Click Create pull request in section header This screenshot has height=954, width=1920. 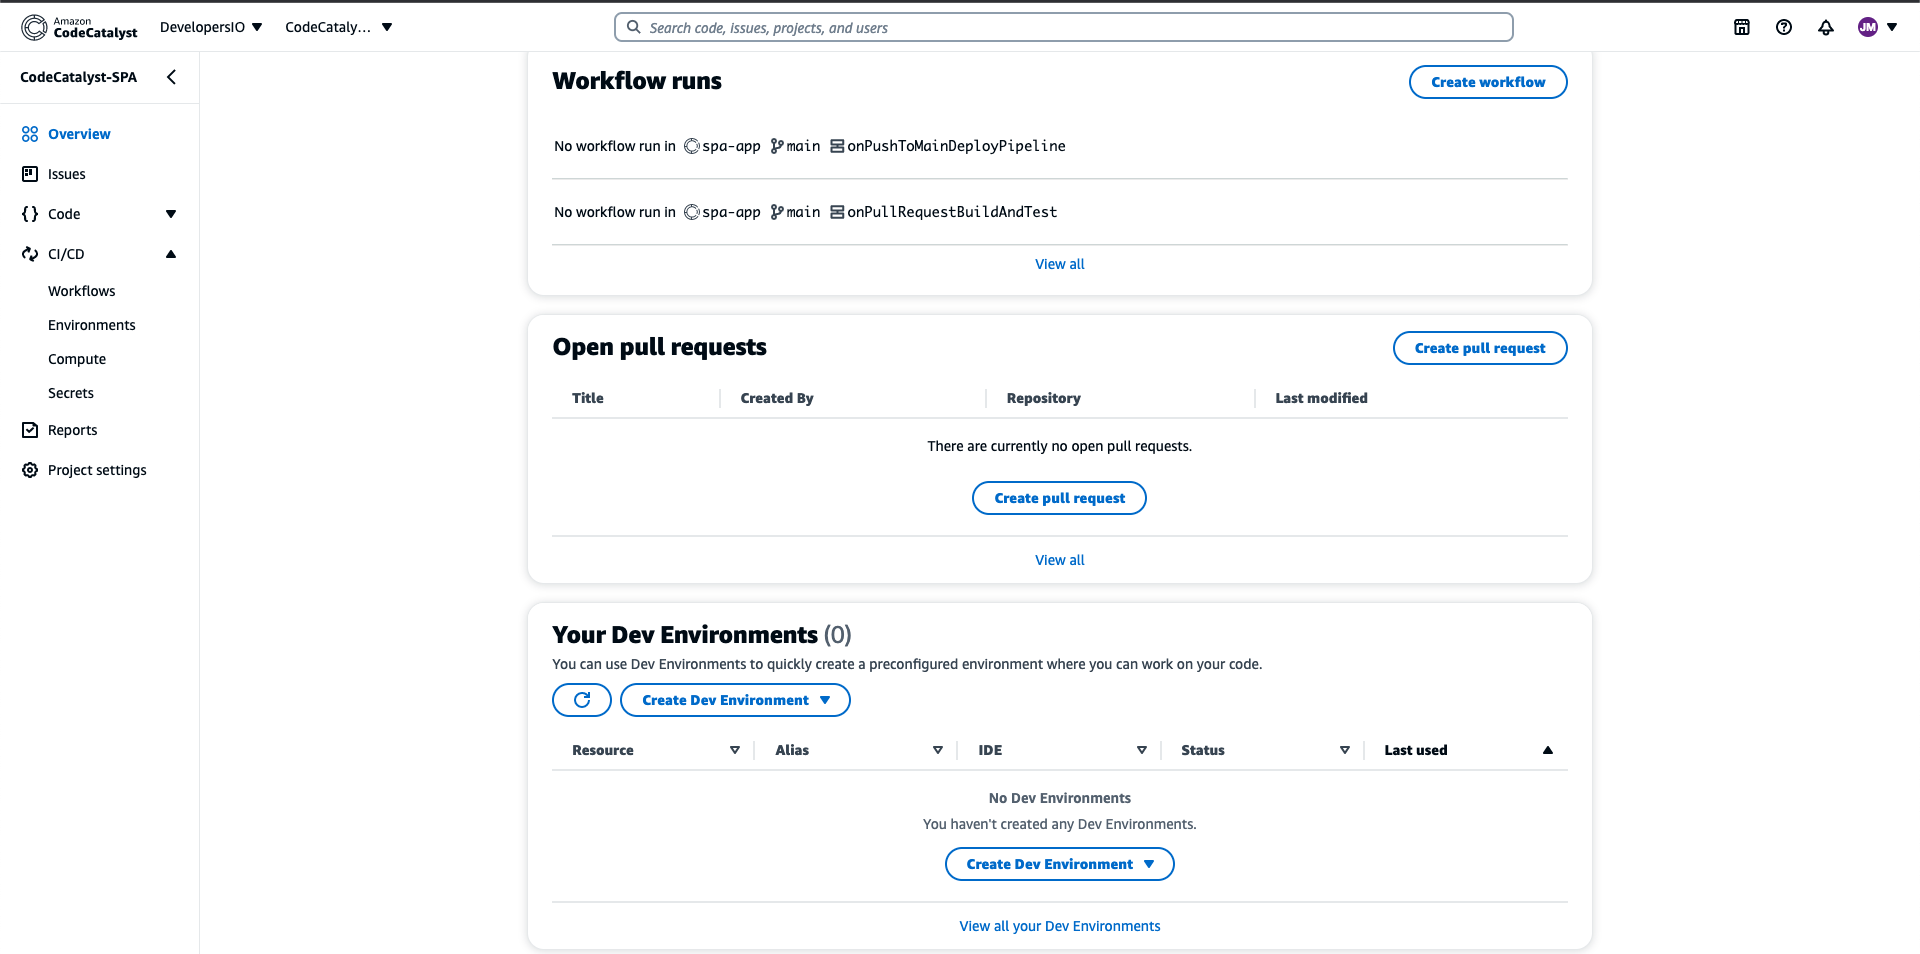[x=1480, y=348]
